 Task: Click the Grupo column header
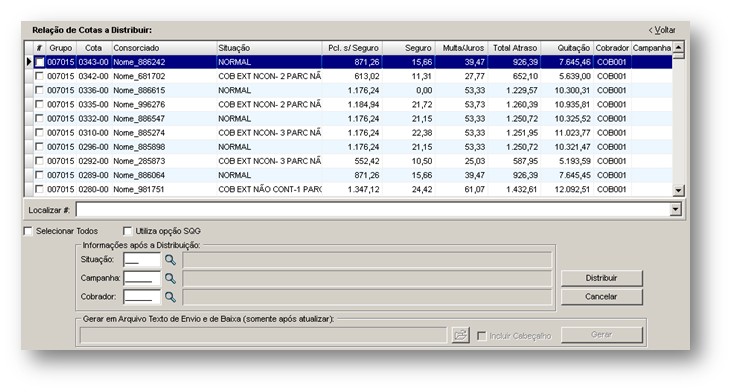click(61, 48)
